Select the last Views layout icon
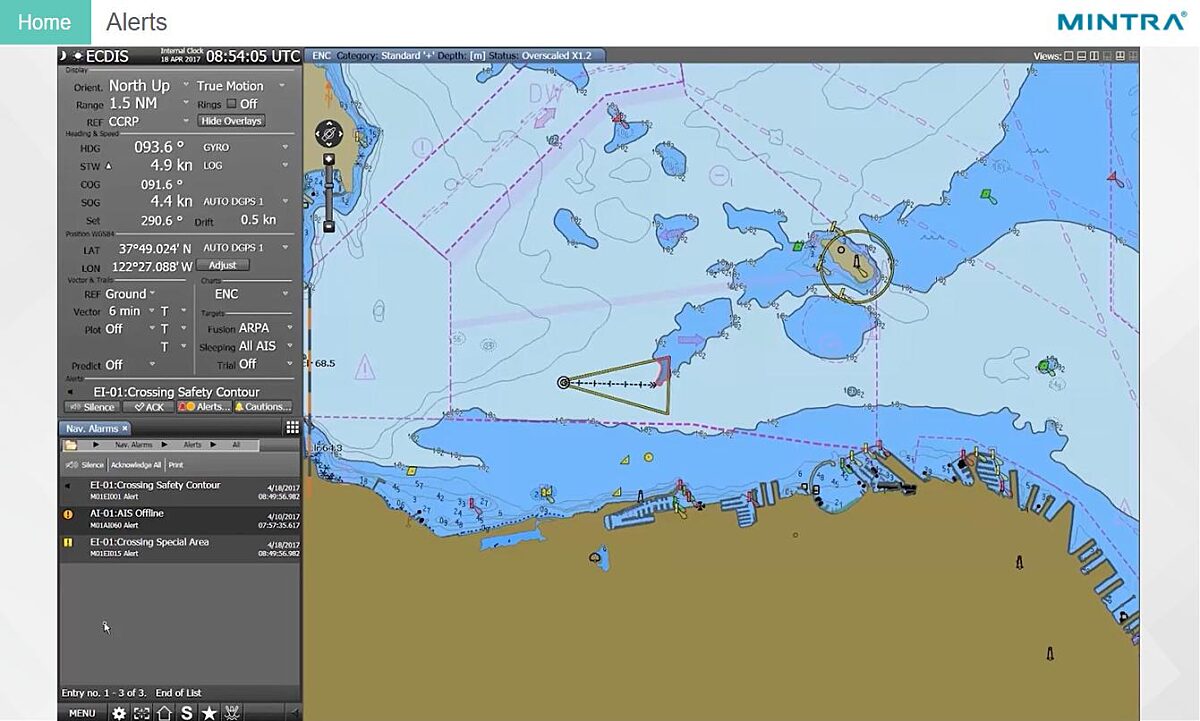 pyautogui.click(x=1134, y=56)
